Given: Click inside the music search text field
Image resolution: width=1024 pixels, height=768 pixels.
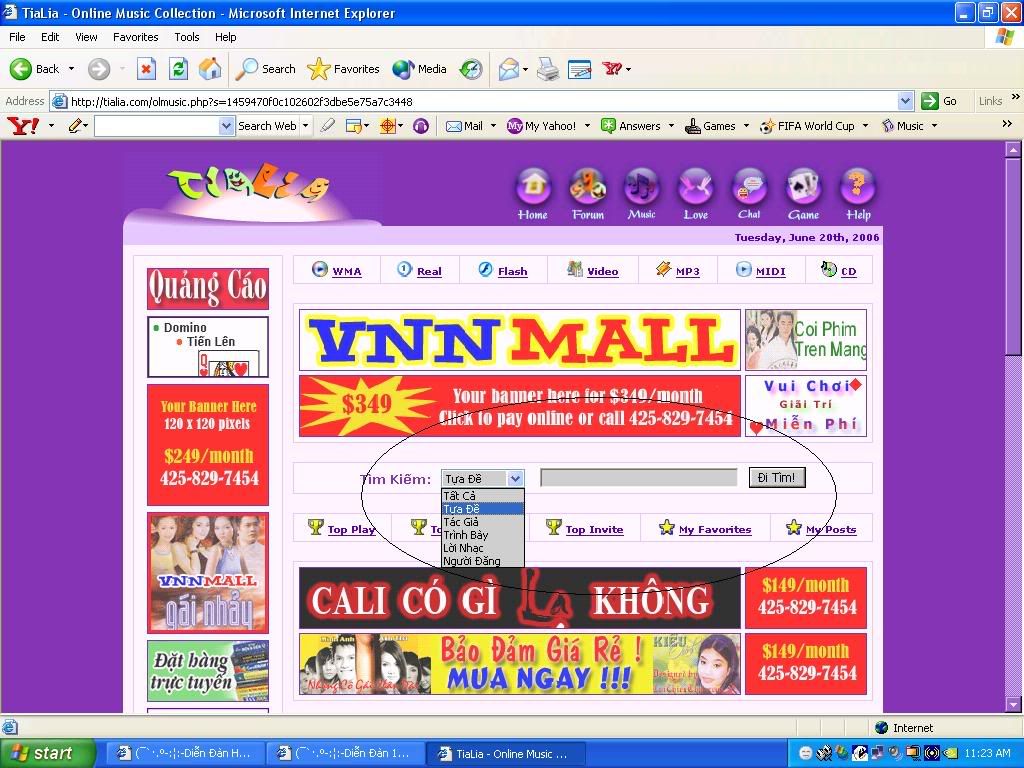Looking at the screenshot, I should click(638, 478).
